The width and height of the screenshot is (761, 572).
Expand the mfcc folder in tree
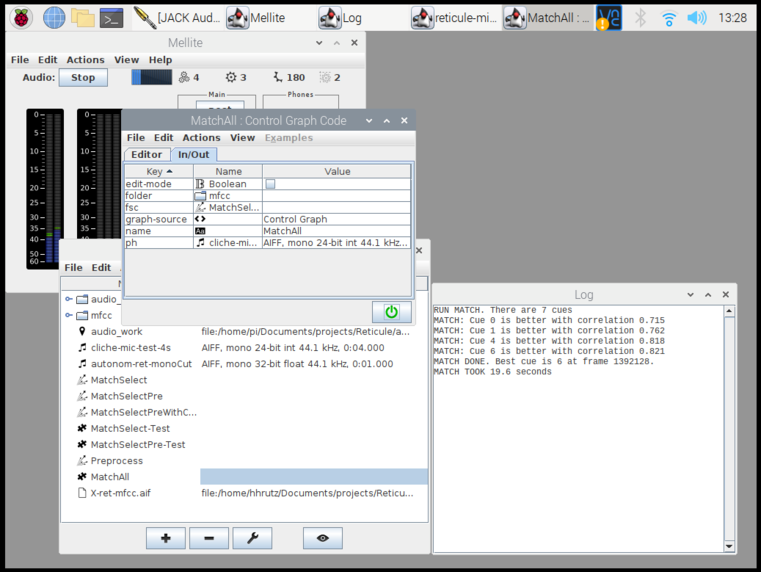pyautogui.click(x=69, y=315)
